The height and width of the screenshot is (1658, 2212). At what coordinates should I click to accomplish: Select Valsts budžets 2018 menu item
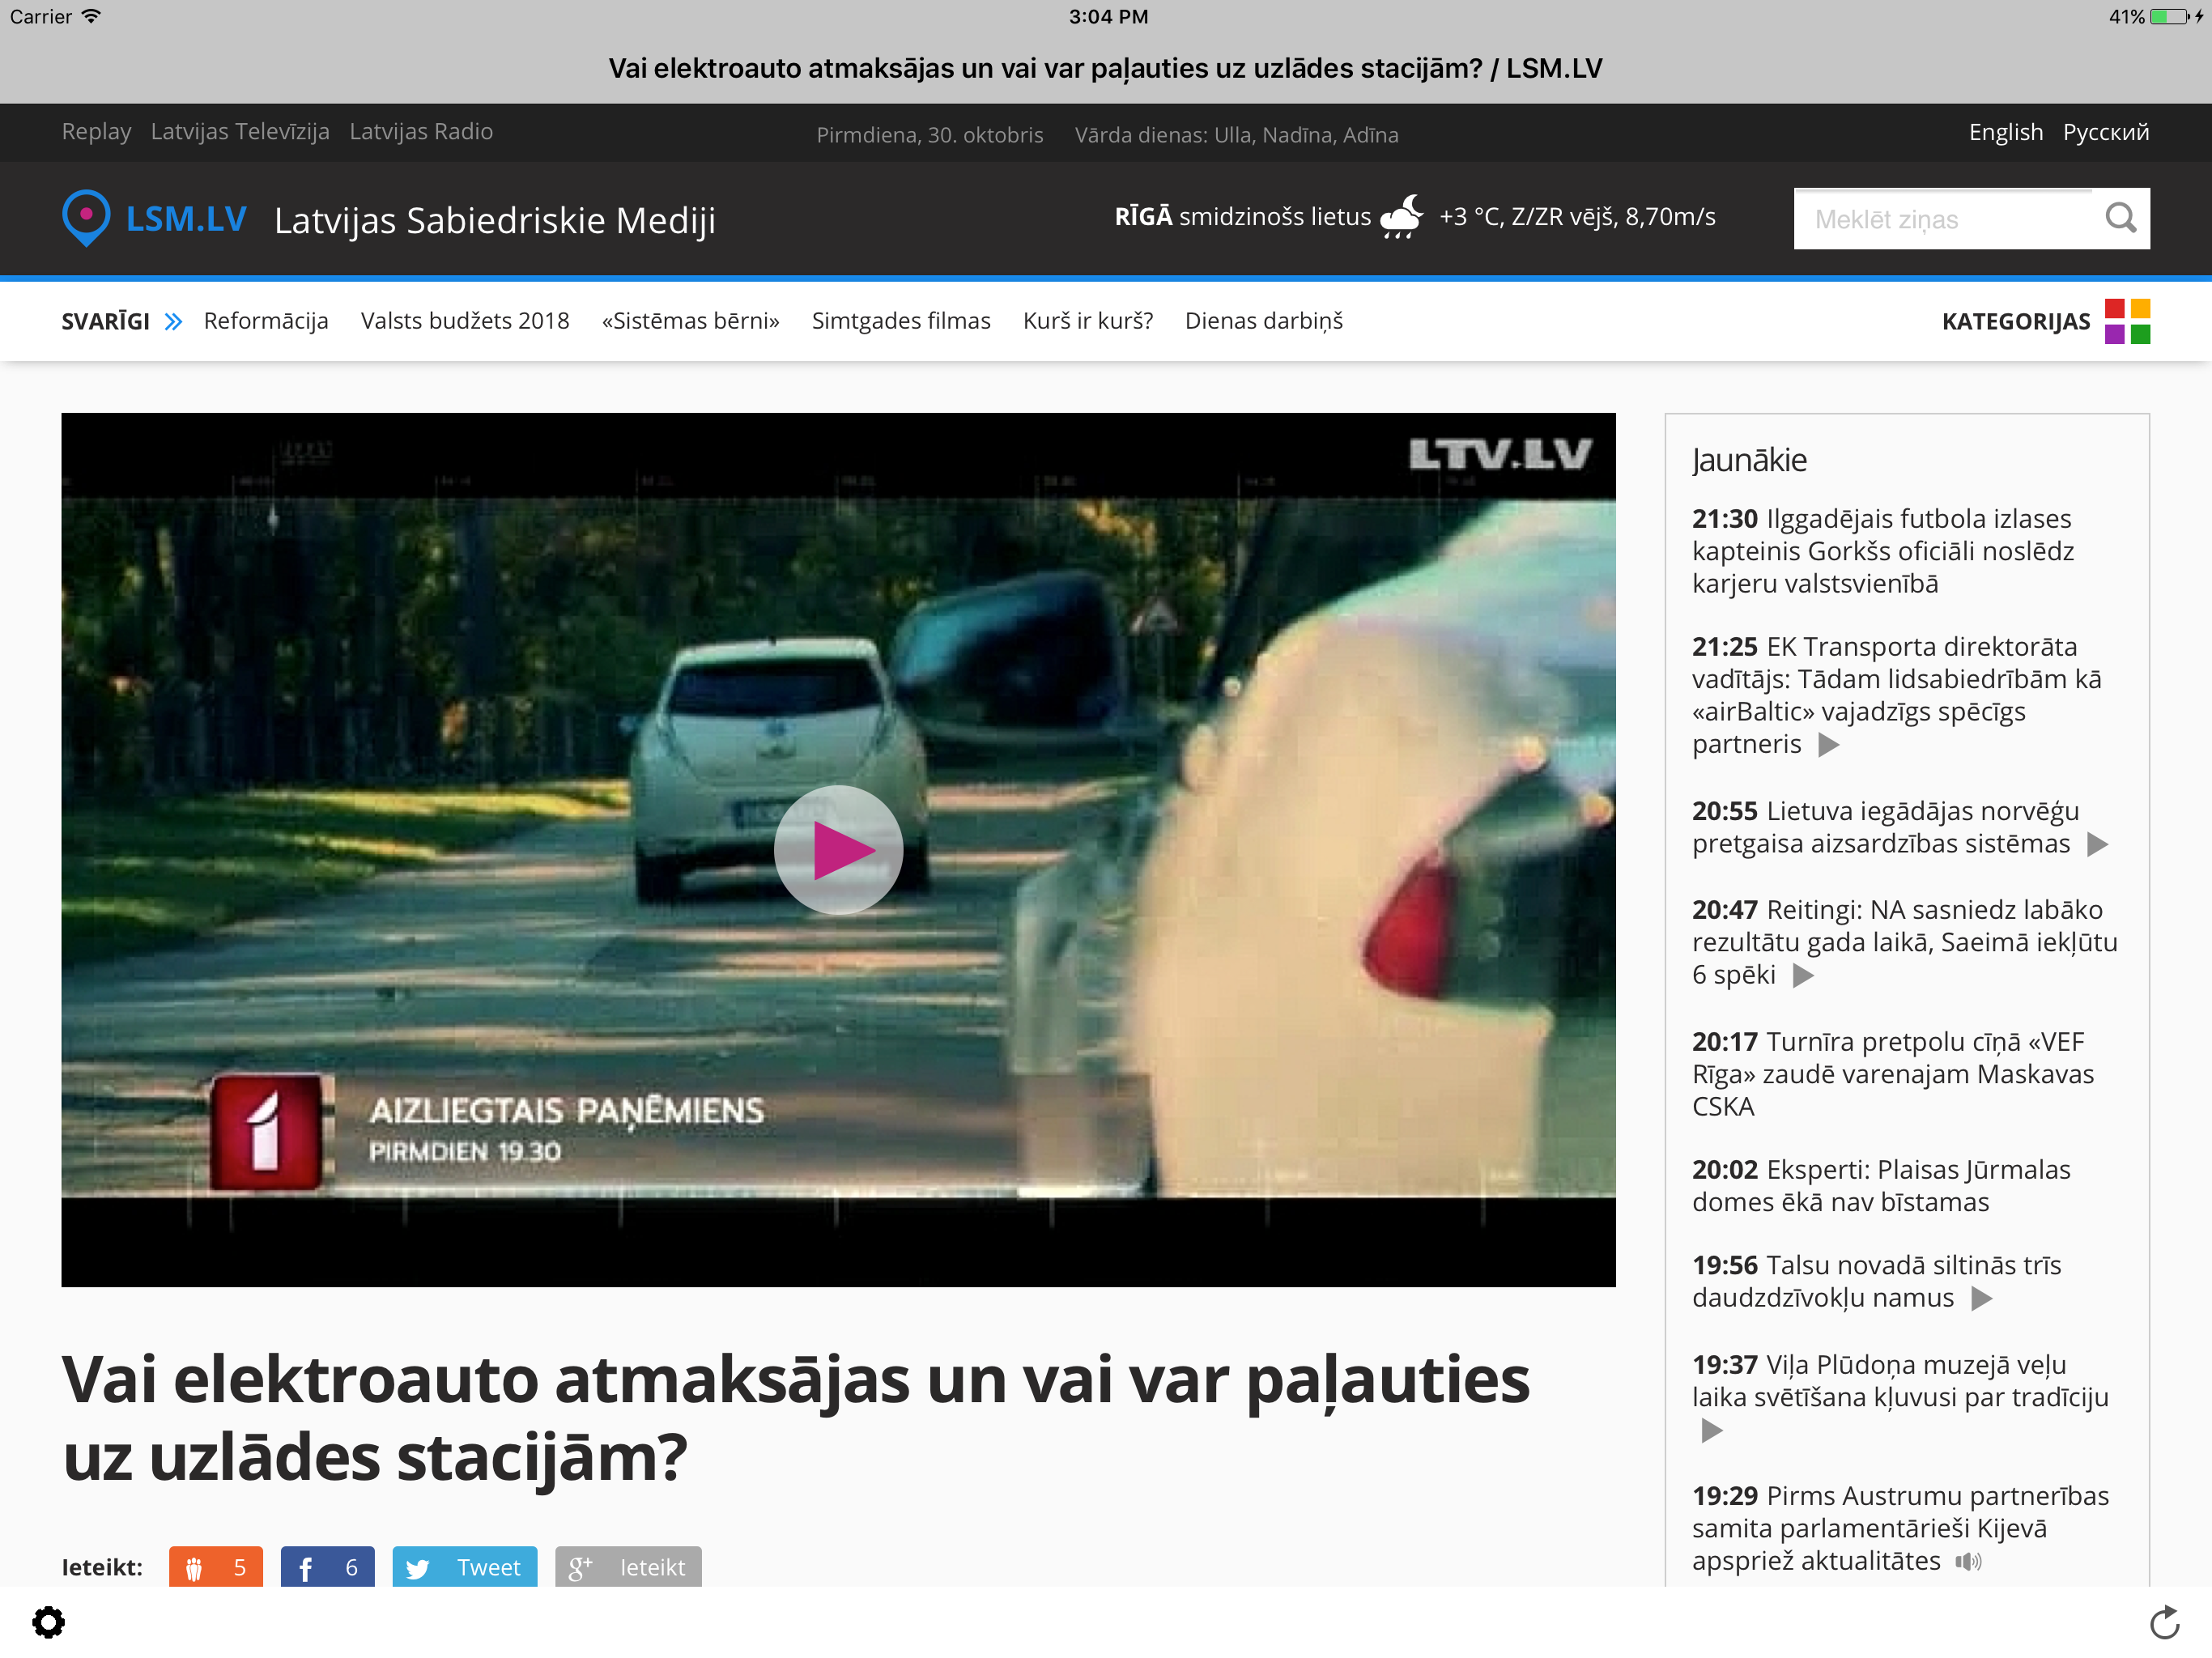point(464,321)
